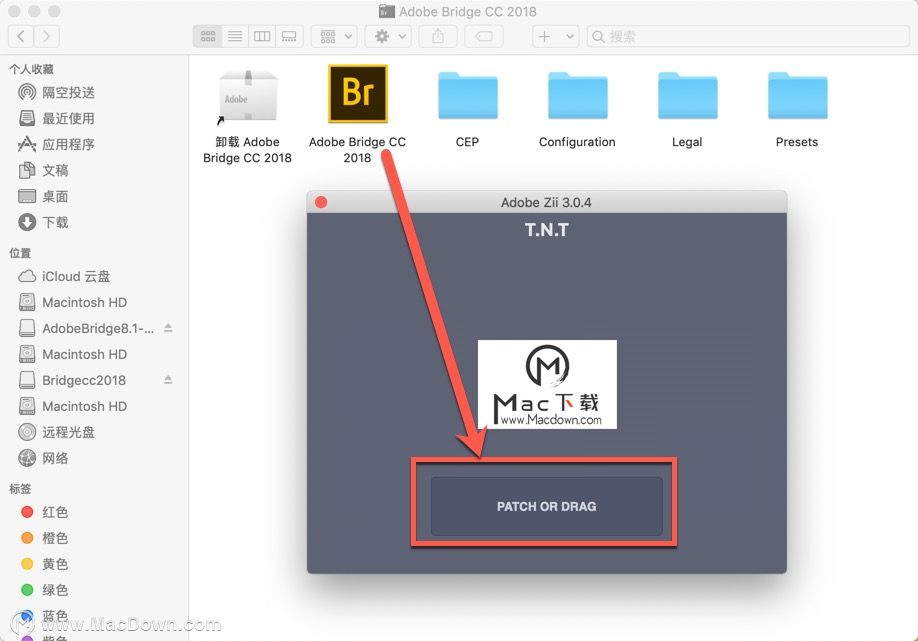Close the Adobe Zii window

point(321,202)
